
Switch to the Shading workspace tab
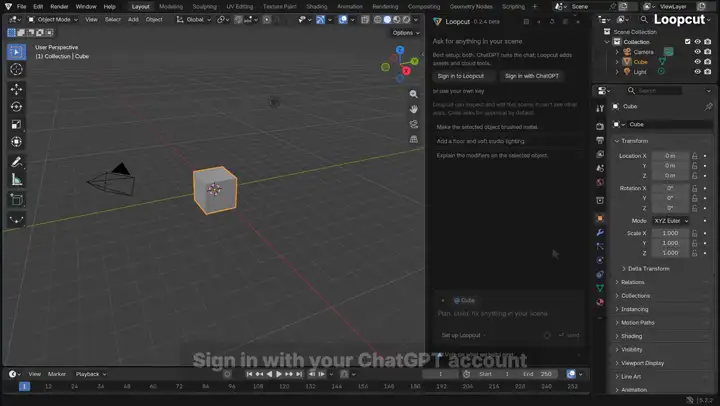[316, 6]
